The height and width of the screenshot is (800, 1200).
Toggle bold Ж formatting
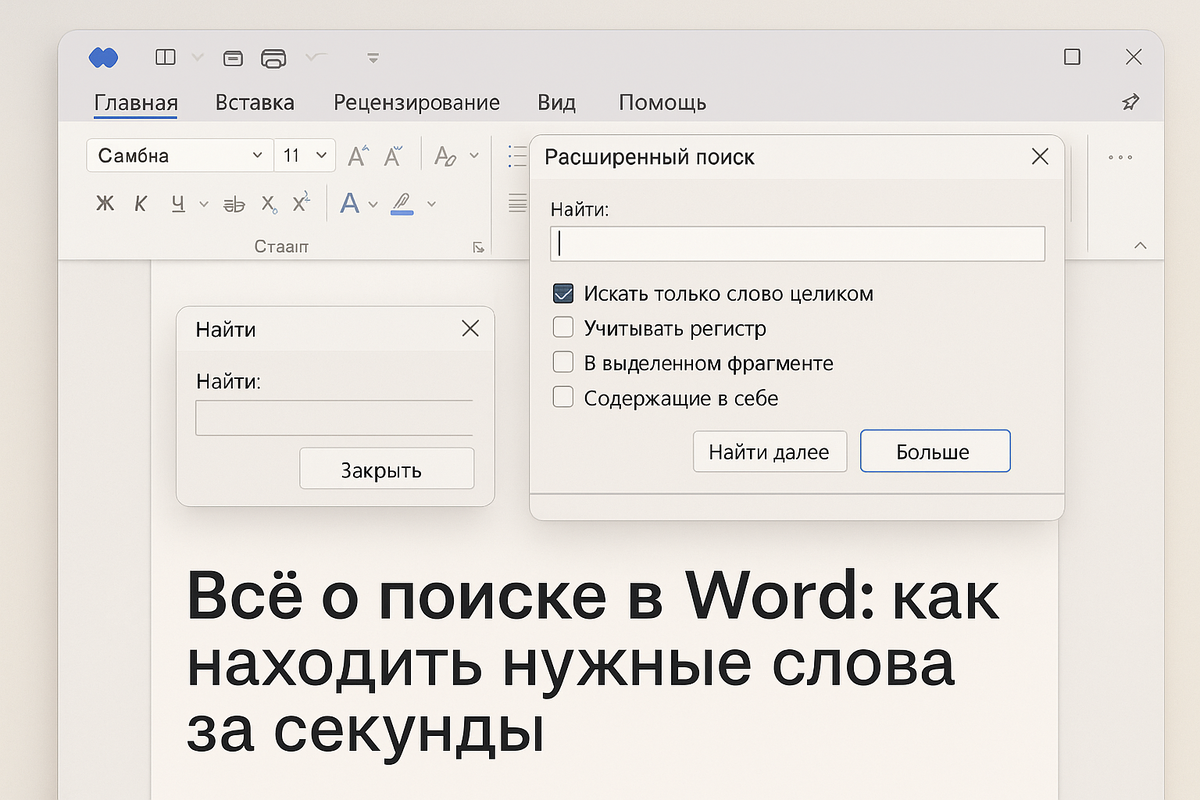[x=105, y=204]
